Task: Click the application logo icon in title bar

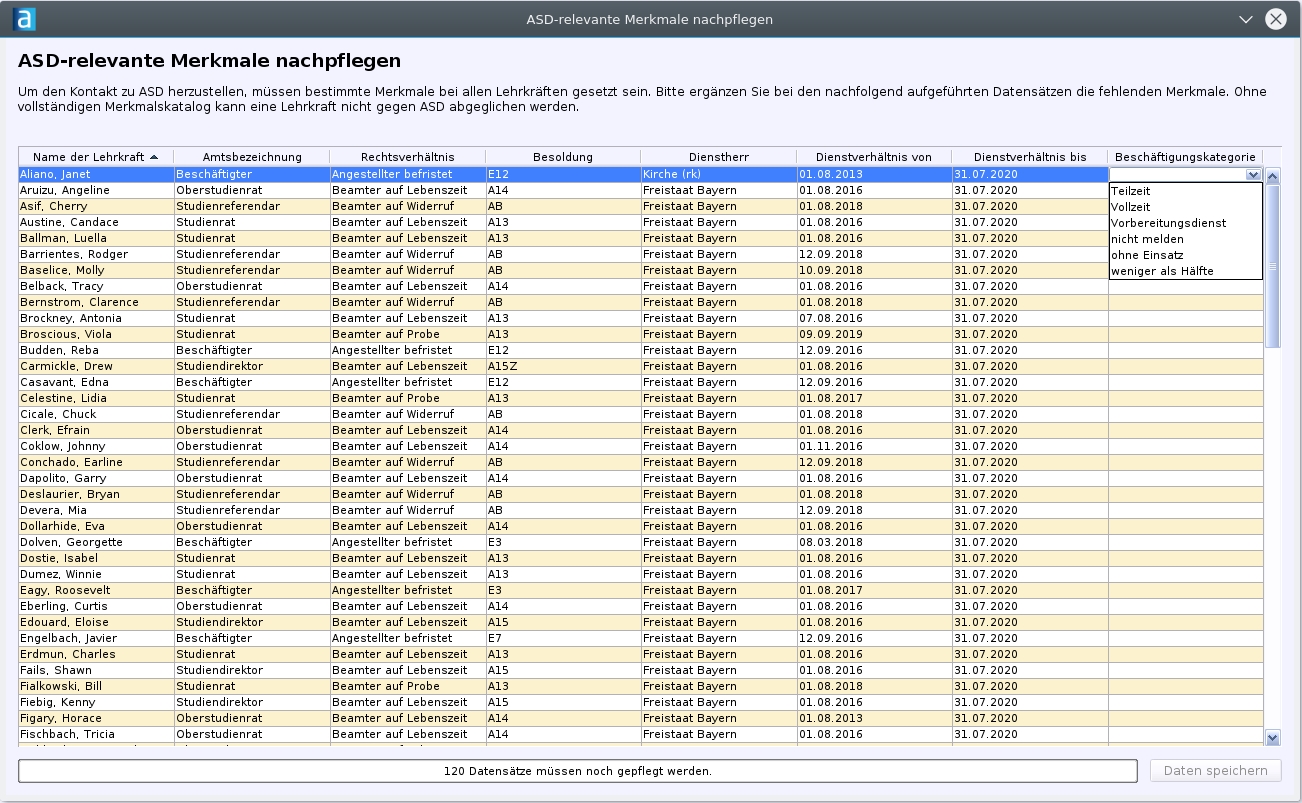Action: tap(25, 19)
